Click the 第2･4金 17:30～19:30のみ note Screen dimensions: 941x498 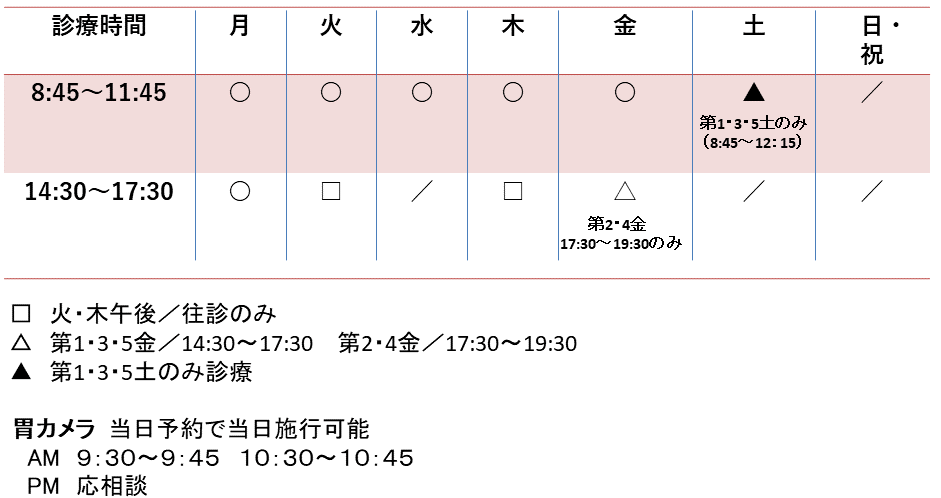click(621, 234)
